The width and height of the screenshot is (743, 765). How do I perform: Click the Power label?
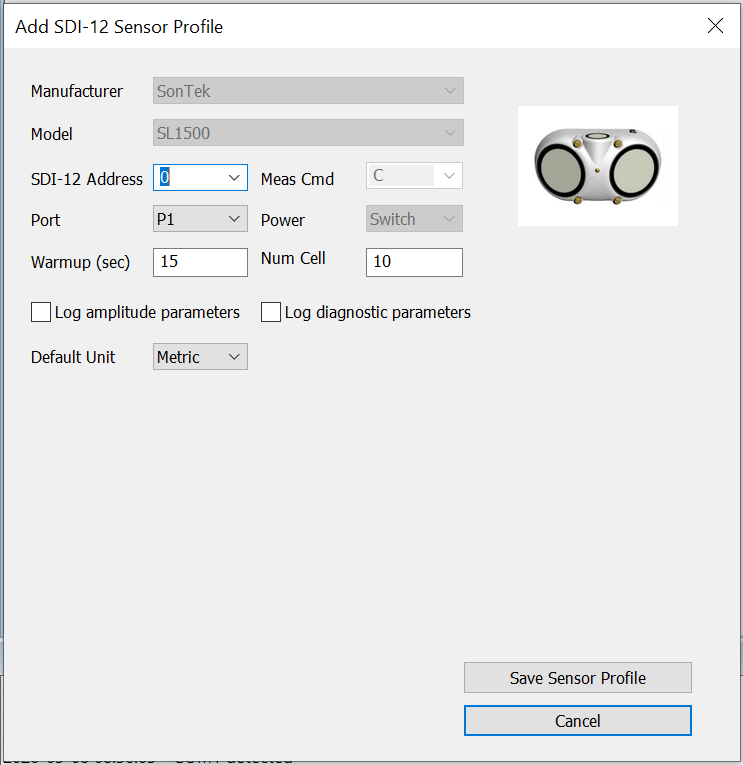282,220
